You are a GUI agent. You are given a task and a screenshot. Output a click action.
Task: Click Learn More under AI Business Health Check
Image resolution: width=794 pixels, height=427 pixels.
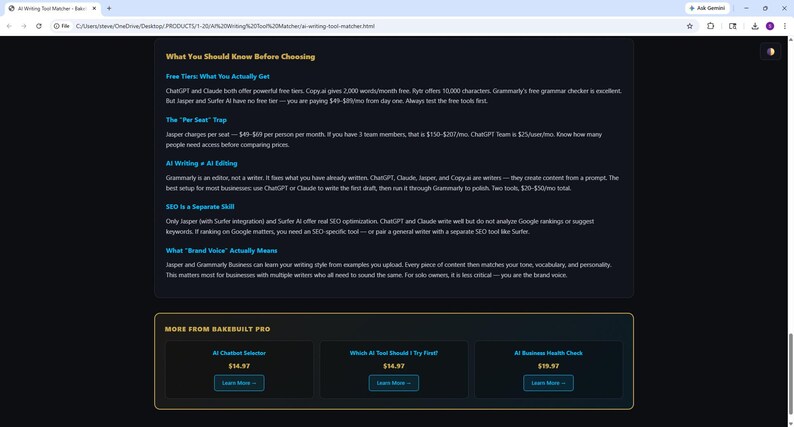point(548,383)
